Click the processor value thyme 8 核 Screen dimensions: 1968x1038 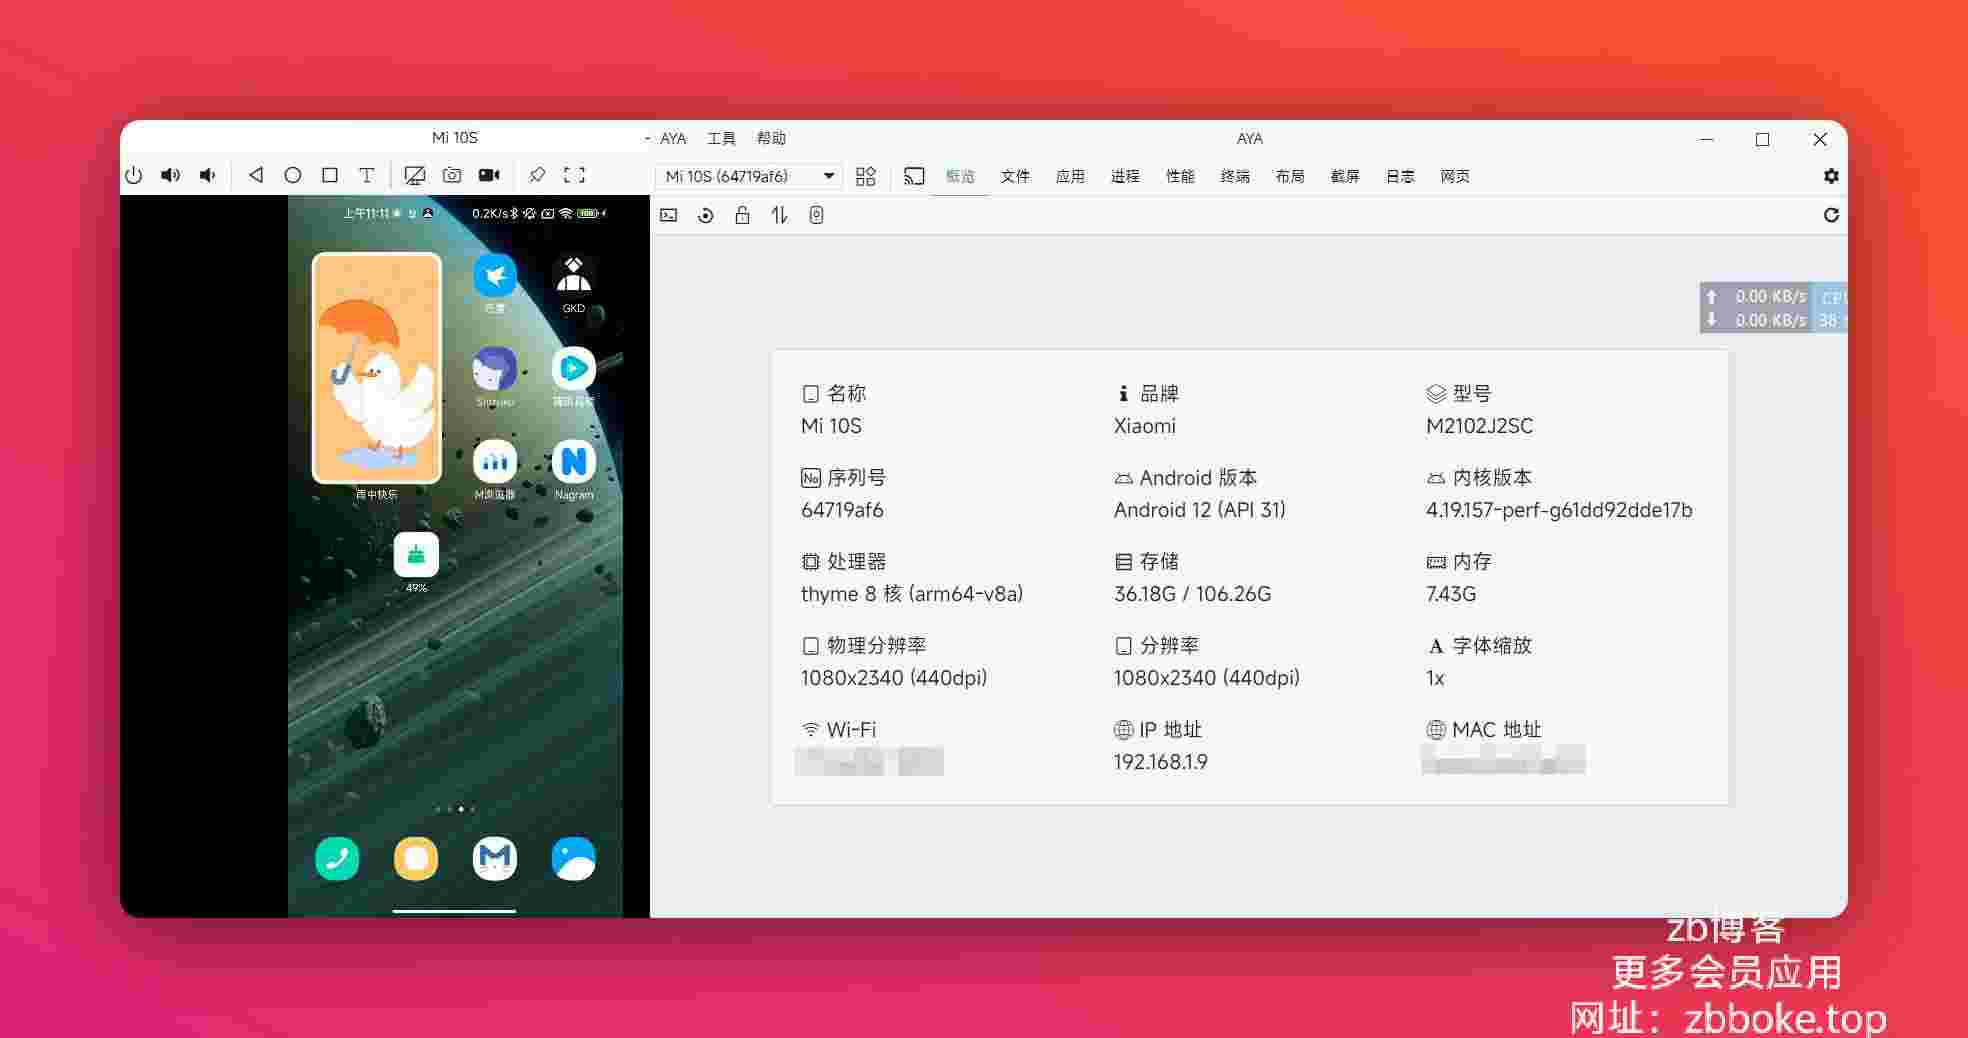(x=912, y=594)
